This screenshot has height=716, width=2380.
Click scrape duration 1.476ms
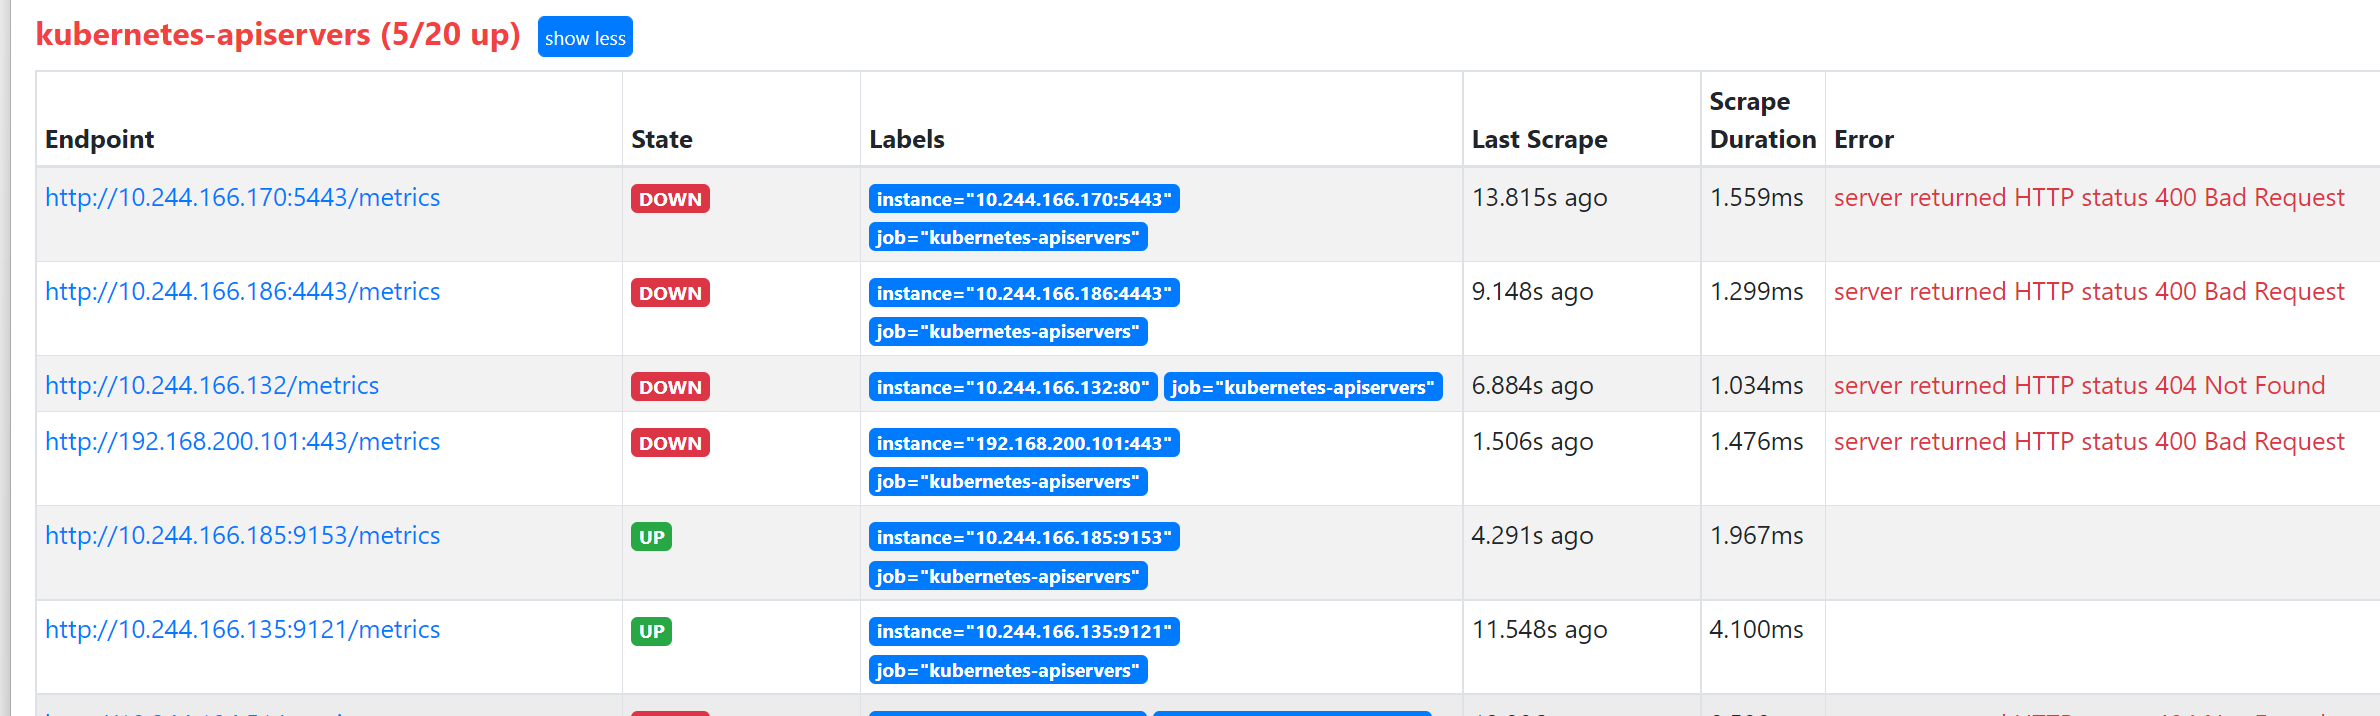click(x=1757, y=441)
